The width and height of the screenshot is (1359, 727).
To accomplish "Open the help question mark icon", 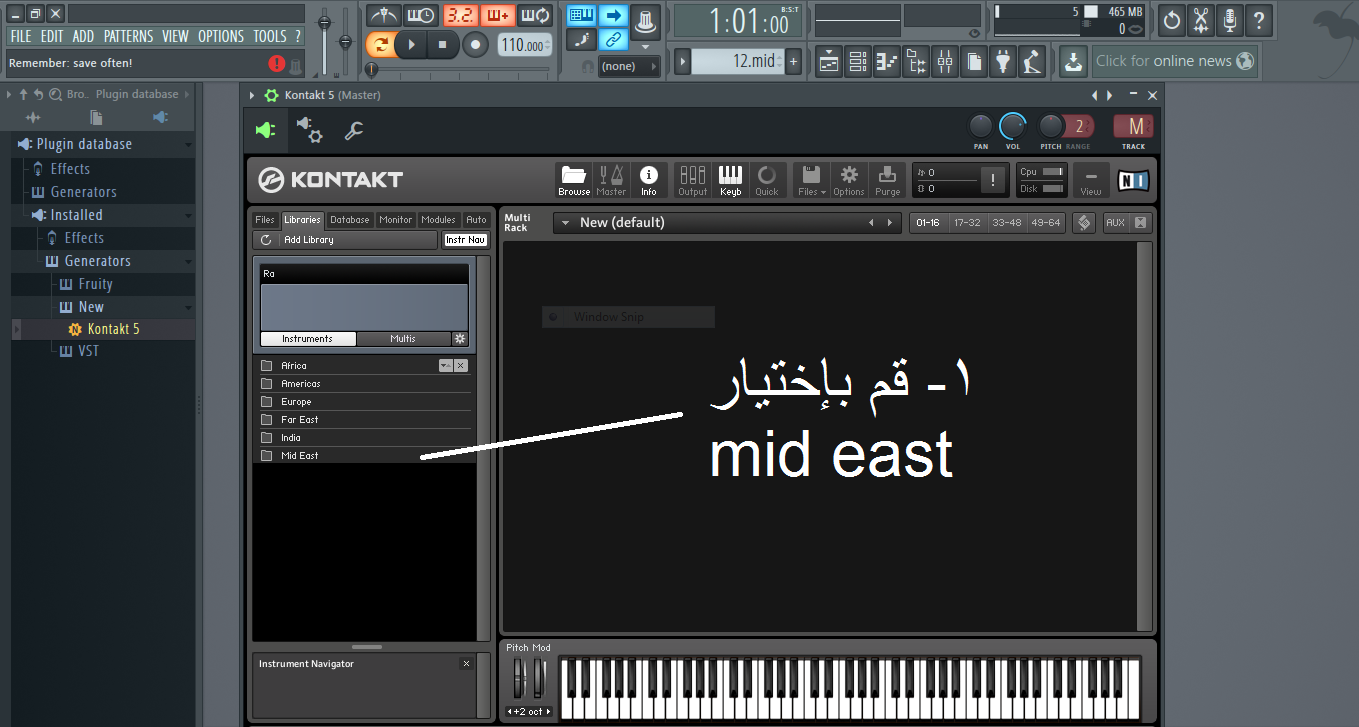I will tap(1259, 18).
